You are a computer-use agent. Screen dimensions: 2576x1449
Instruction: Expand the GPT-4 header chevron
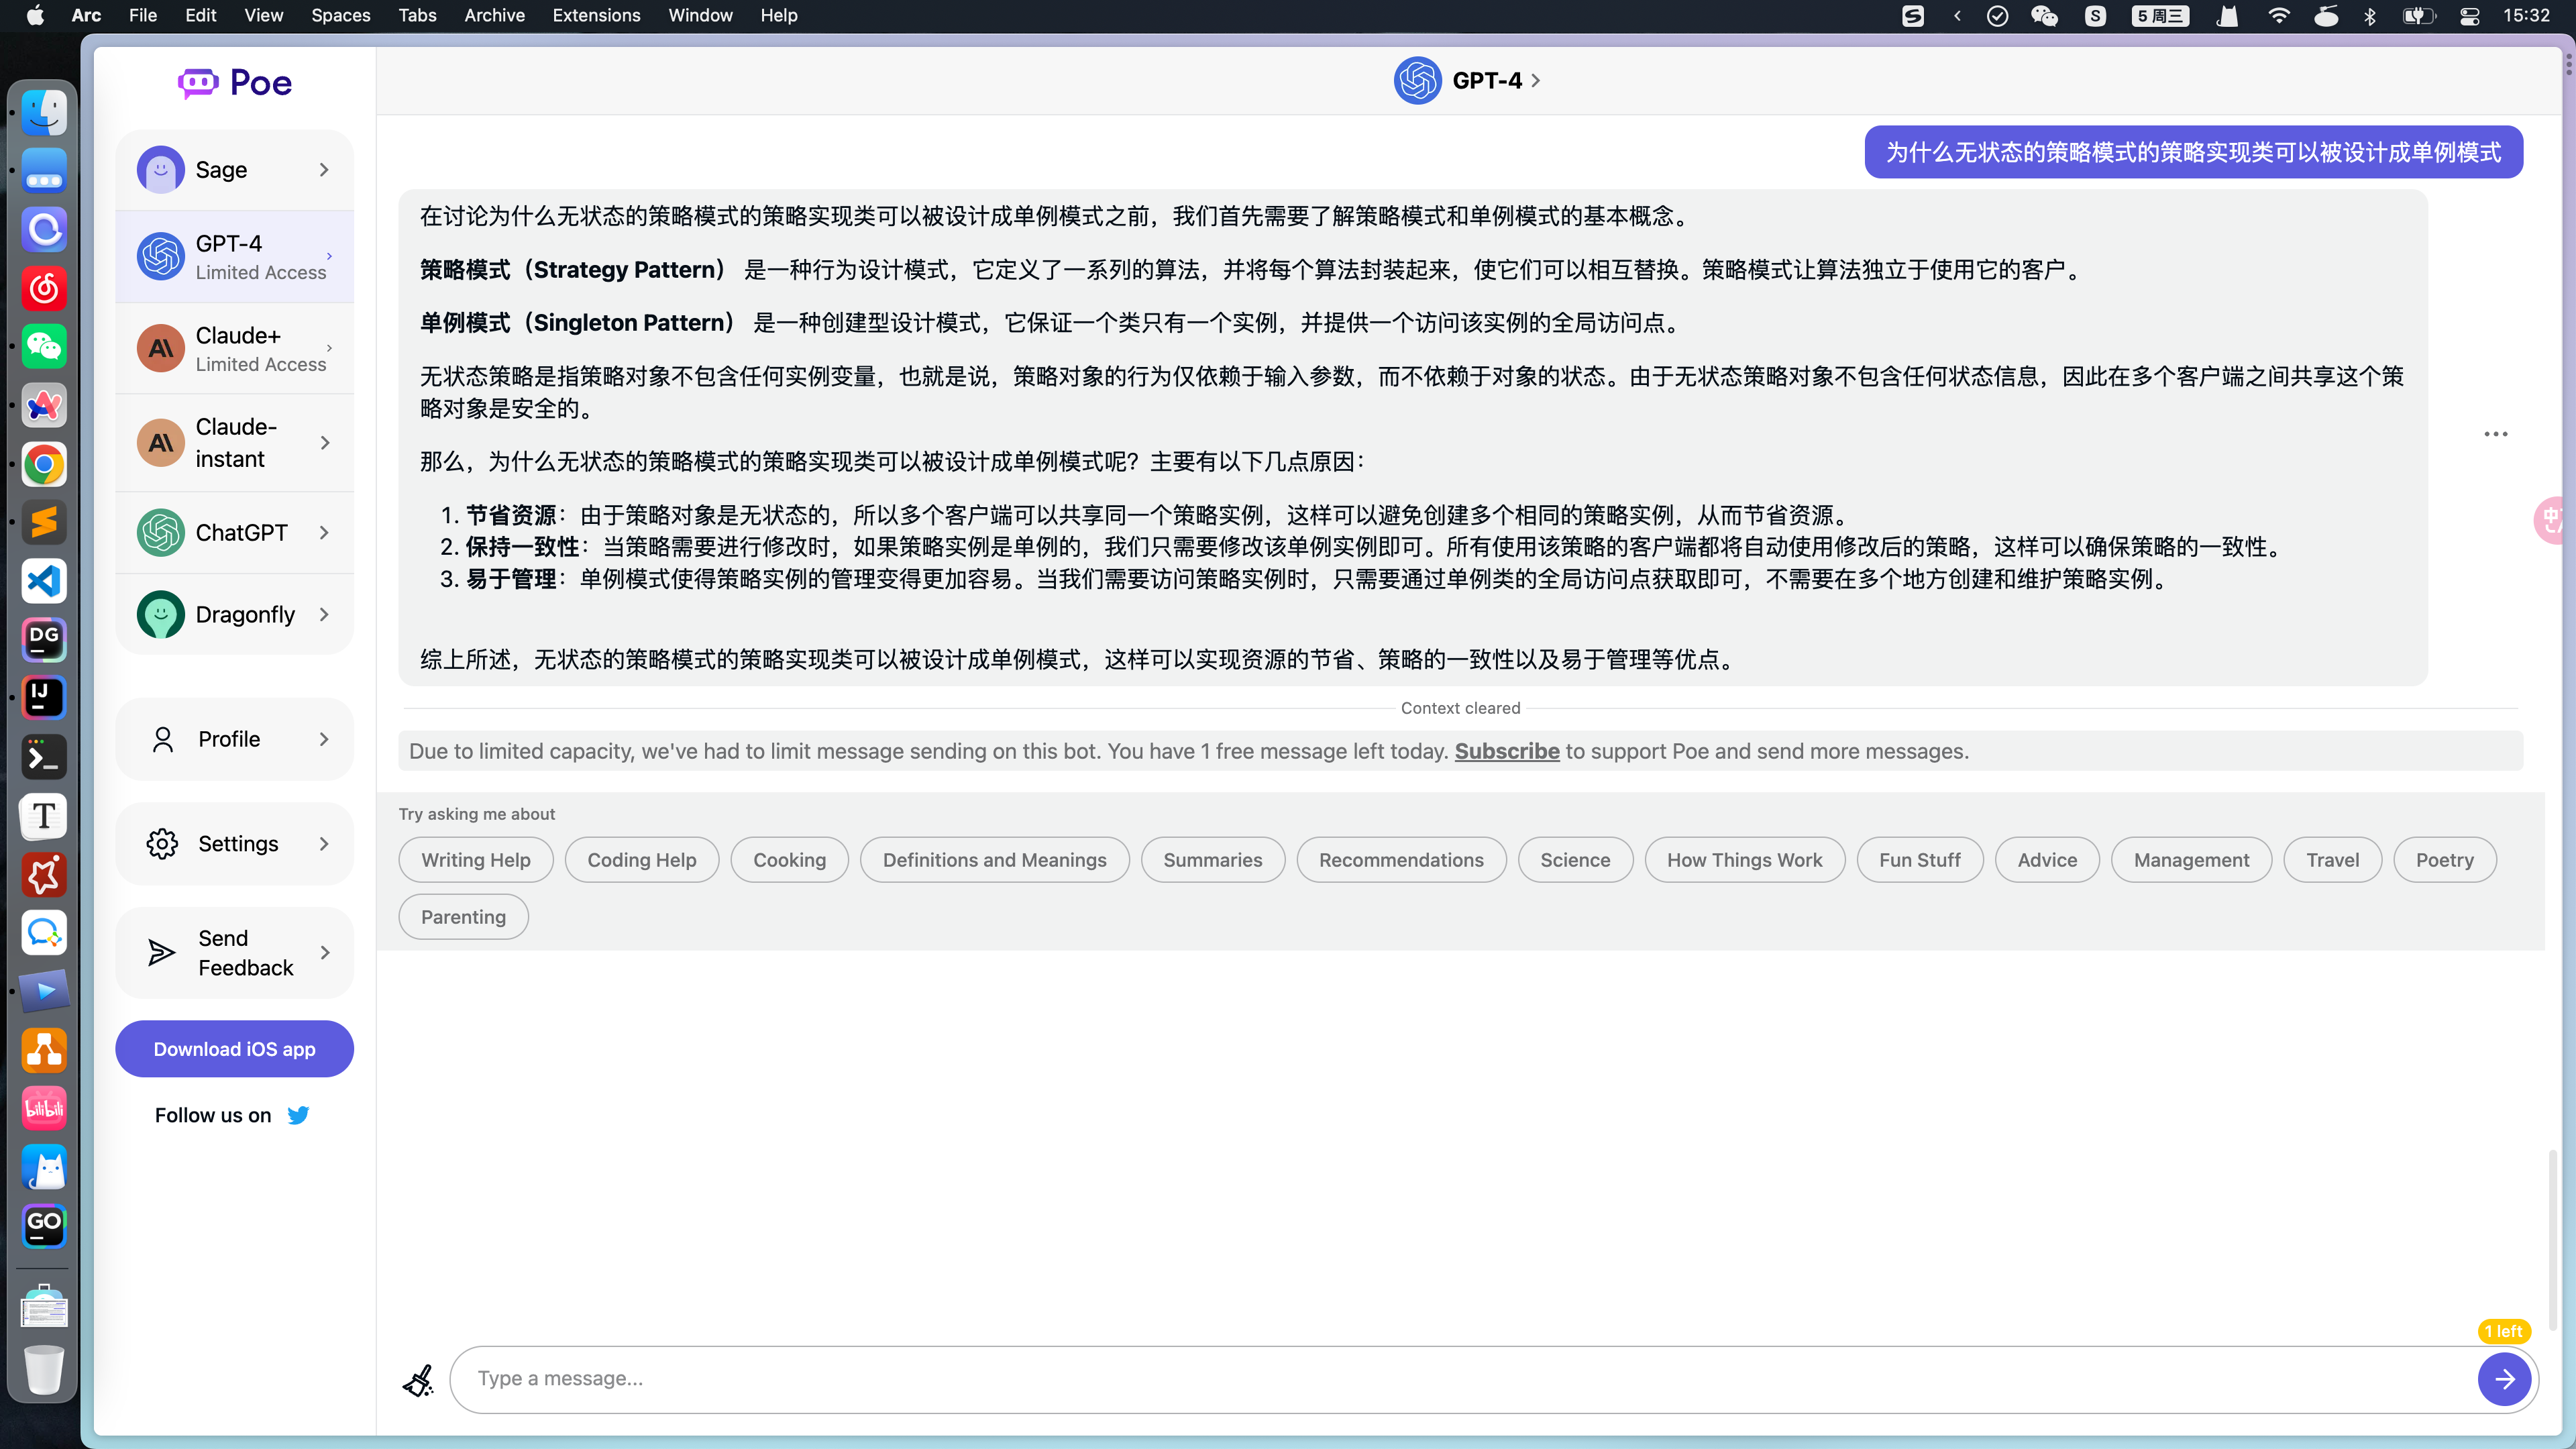coord(1536,81)
